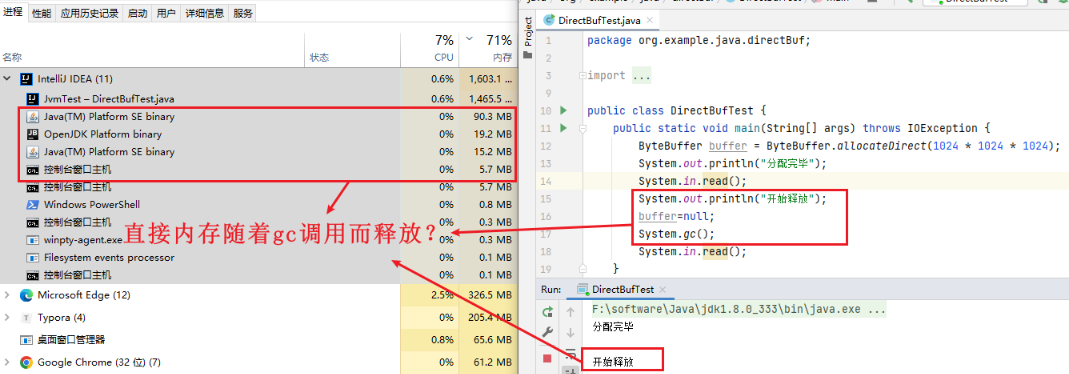Click the Google Chrome icon in process list
This screenshot has height=374, width=1069.
27,362
